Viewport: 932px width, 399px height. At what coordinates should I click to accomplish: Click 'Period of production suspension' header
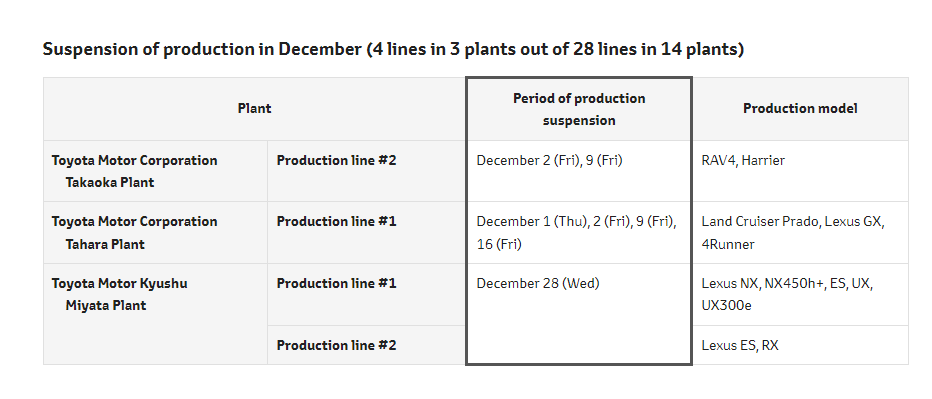(x=579, y=109)
